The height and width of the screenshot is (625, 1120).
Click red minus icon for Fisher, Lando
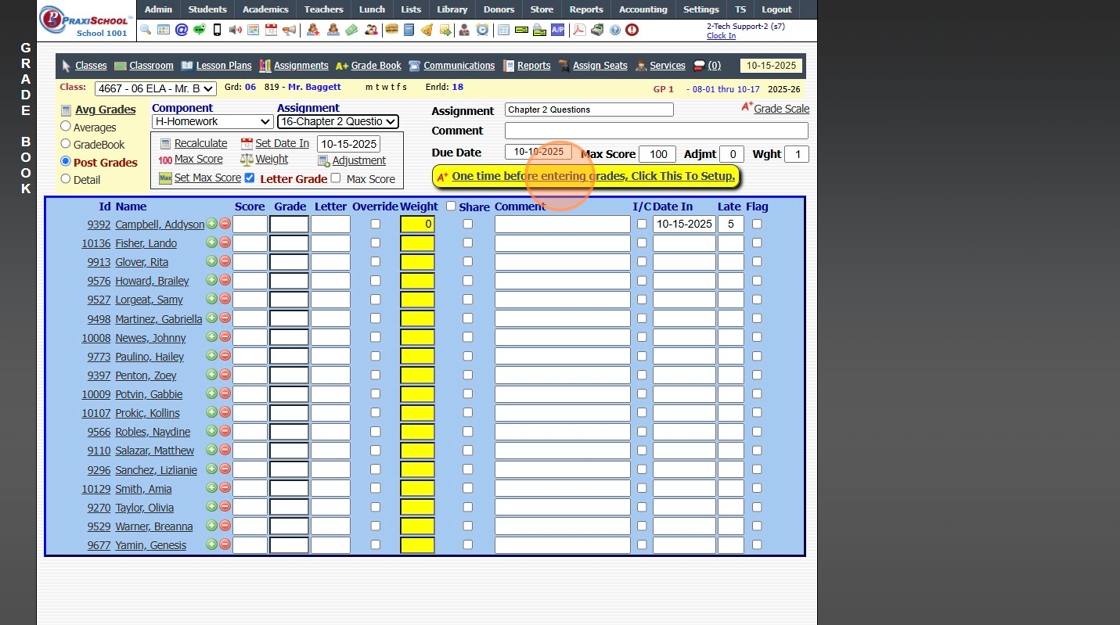[x=225, y=243]
